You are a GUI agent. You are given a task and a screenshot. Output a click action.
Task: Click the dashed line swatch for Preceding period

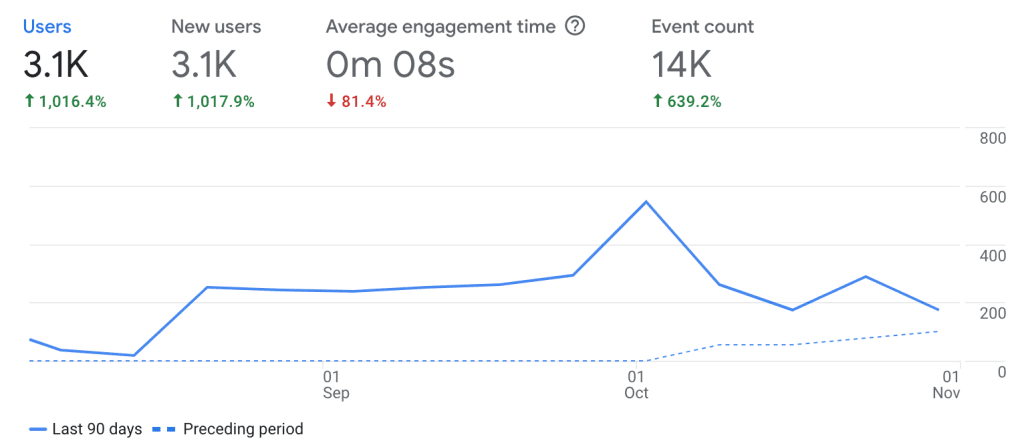[x=164, y=429]
